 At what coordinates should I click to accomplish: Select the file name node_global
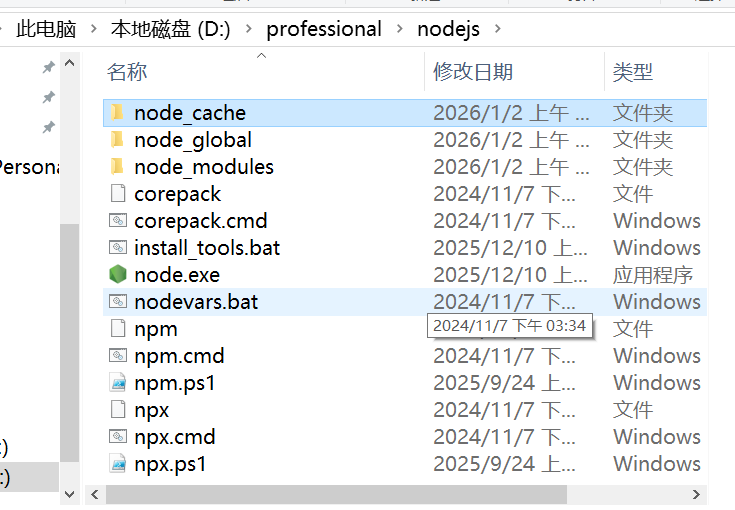(193, 140)
